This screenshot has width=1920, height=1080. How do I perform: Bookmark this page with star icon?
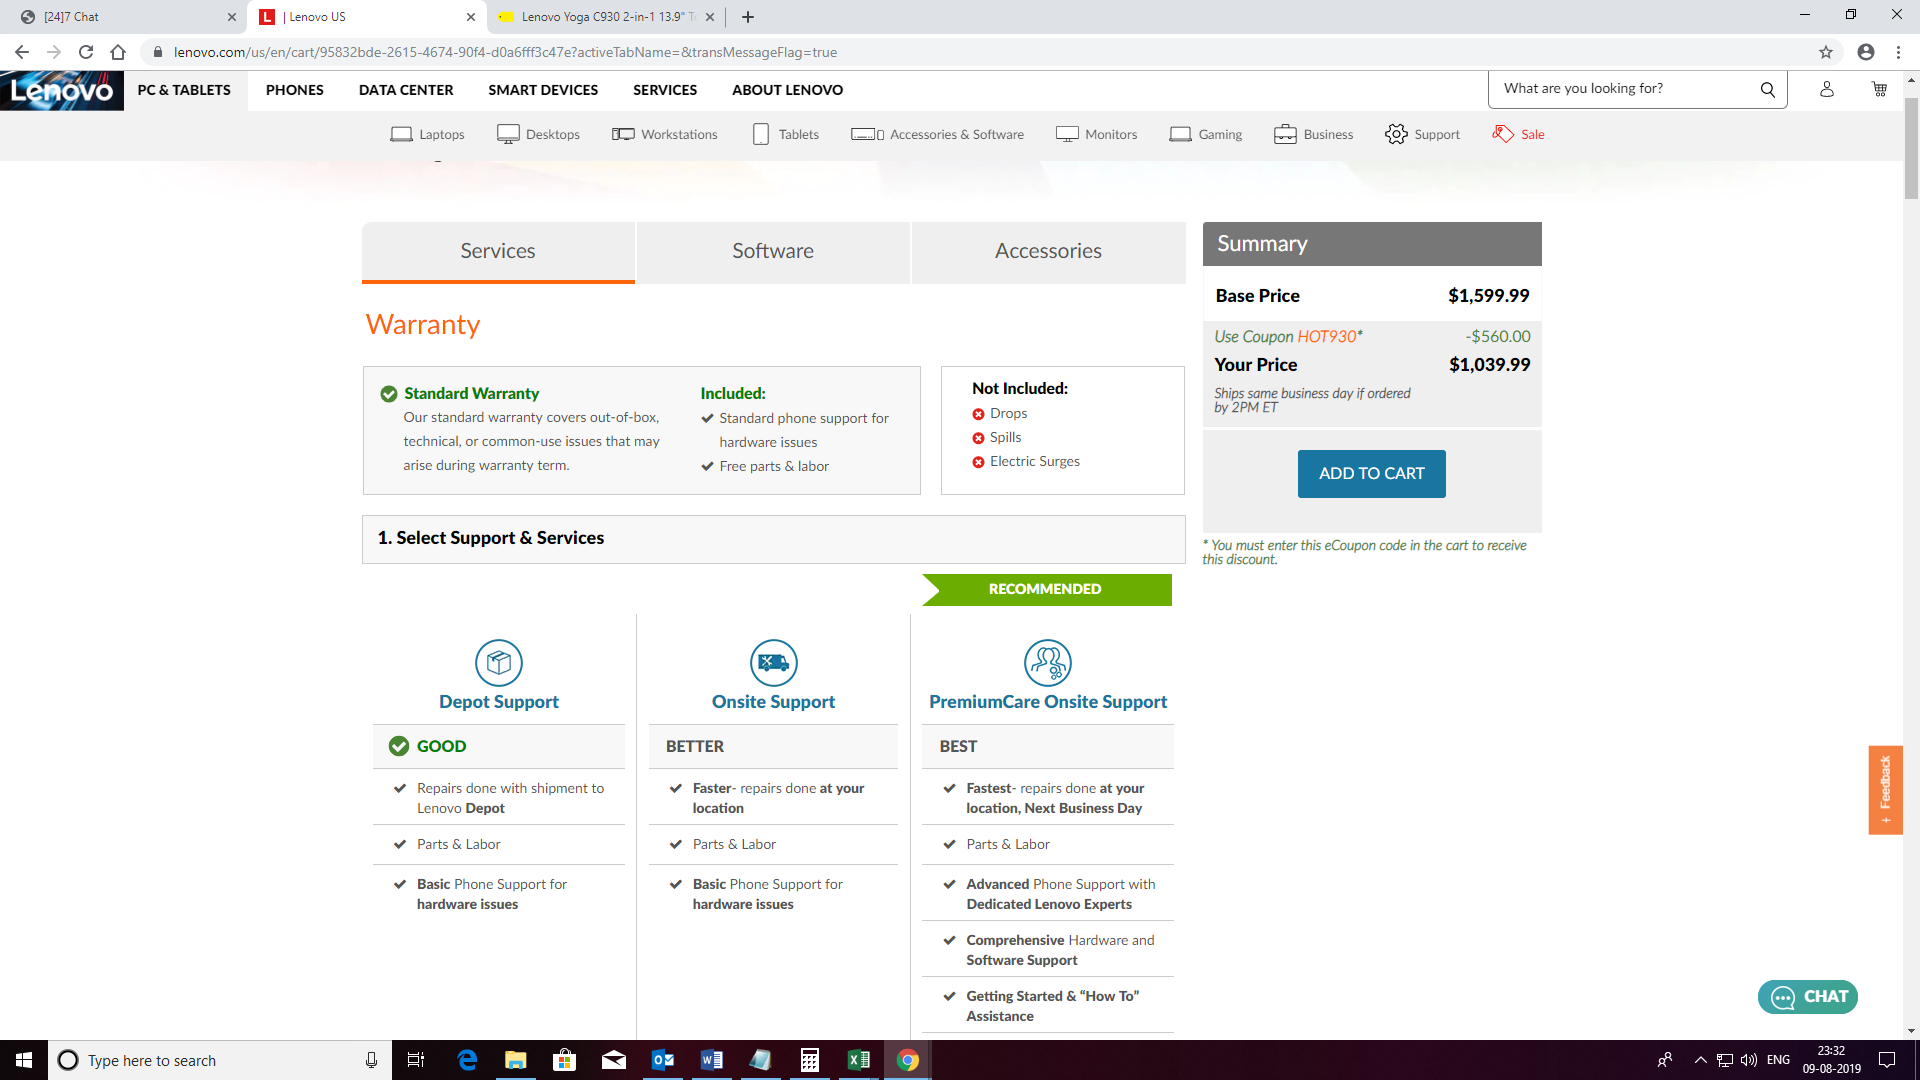click(x=1825, y=52)
